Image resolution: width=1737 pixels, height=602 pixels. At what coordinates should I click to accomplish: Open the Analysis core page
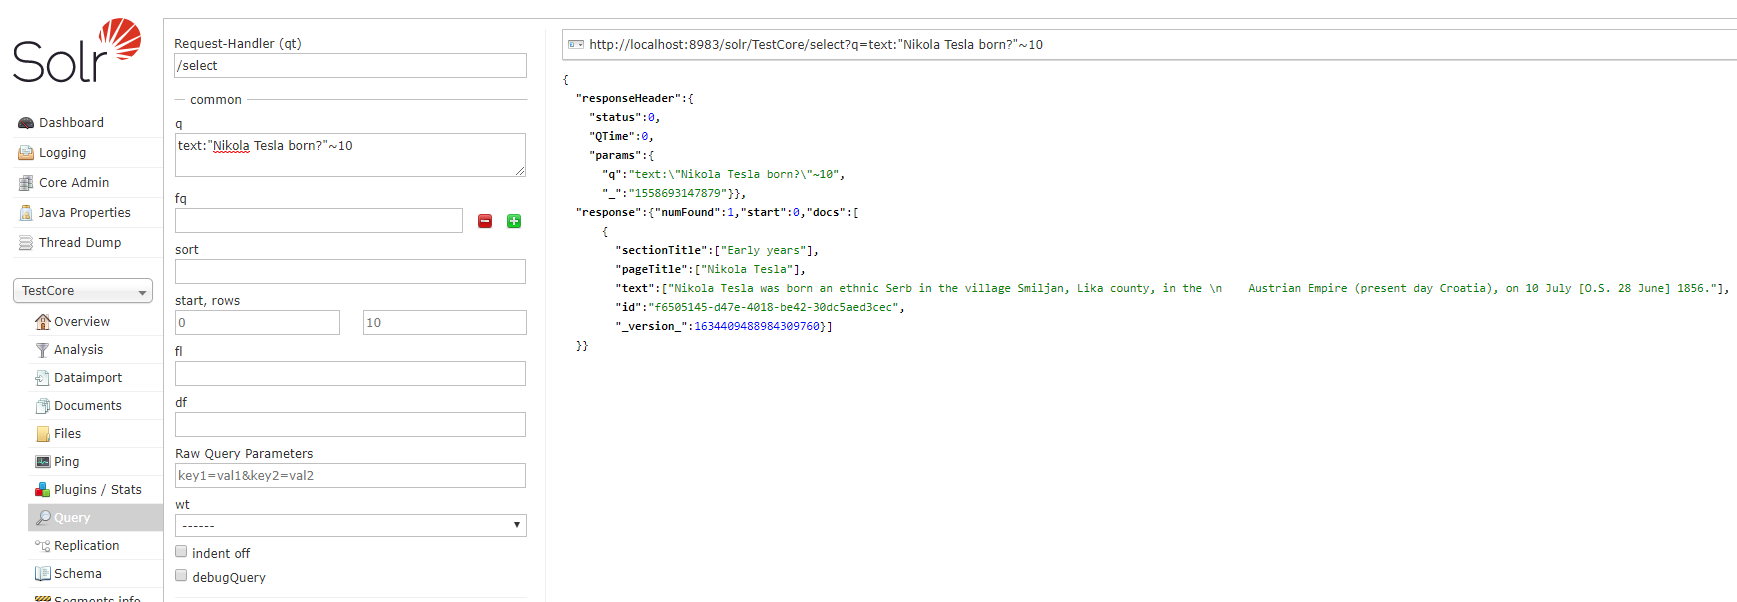coord(79,350)
